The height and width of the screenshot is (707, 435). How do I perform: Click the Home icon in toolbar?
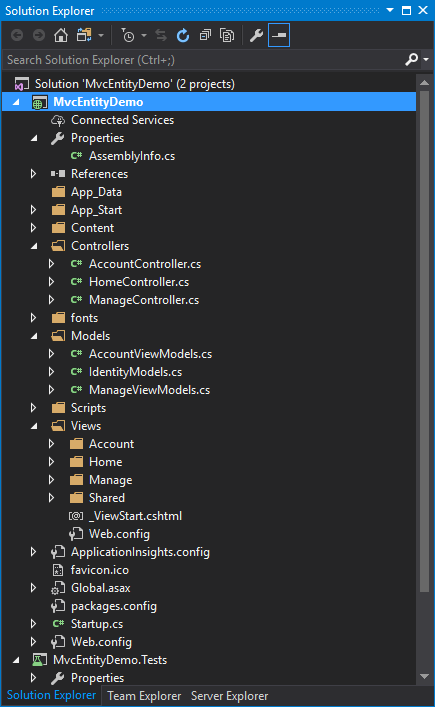(61, 35)
